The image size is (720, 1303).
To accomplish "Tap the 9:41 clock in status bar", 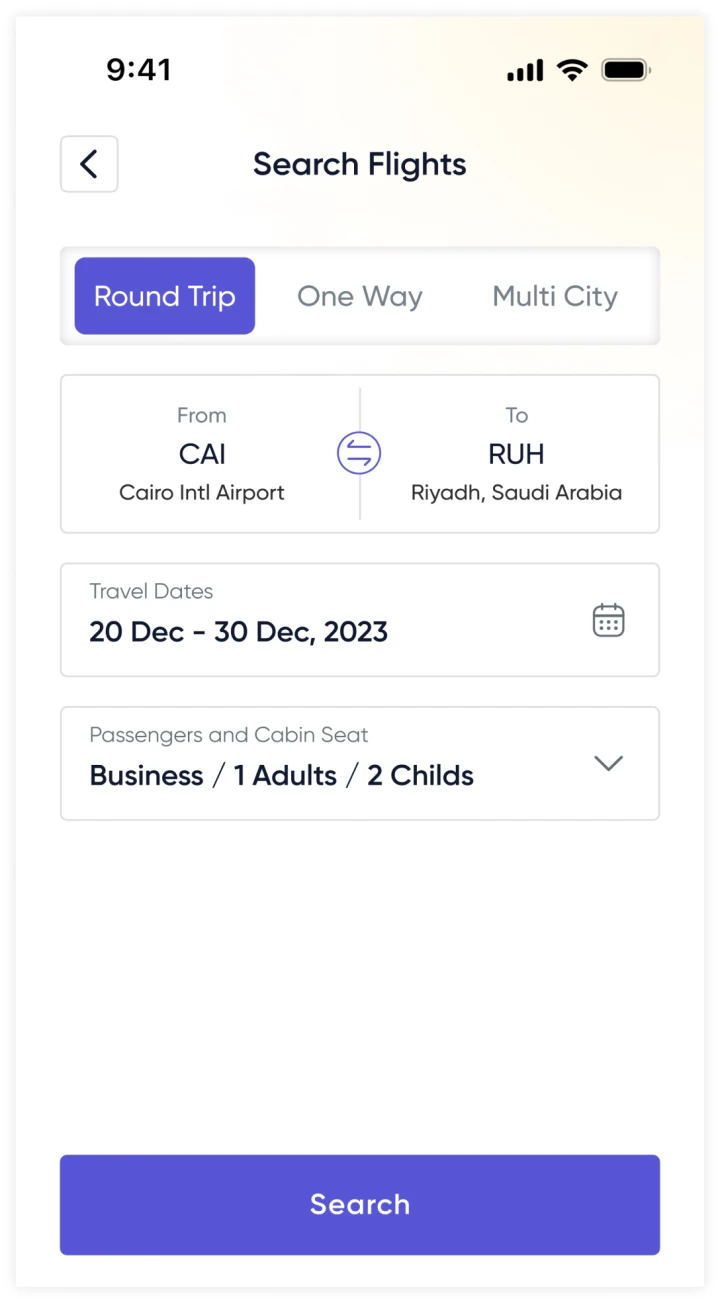I will (x=139, y=70).
